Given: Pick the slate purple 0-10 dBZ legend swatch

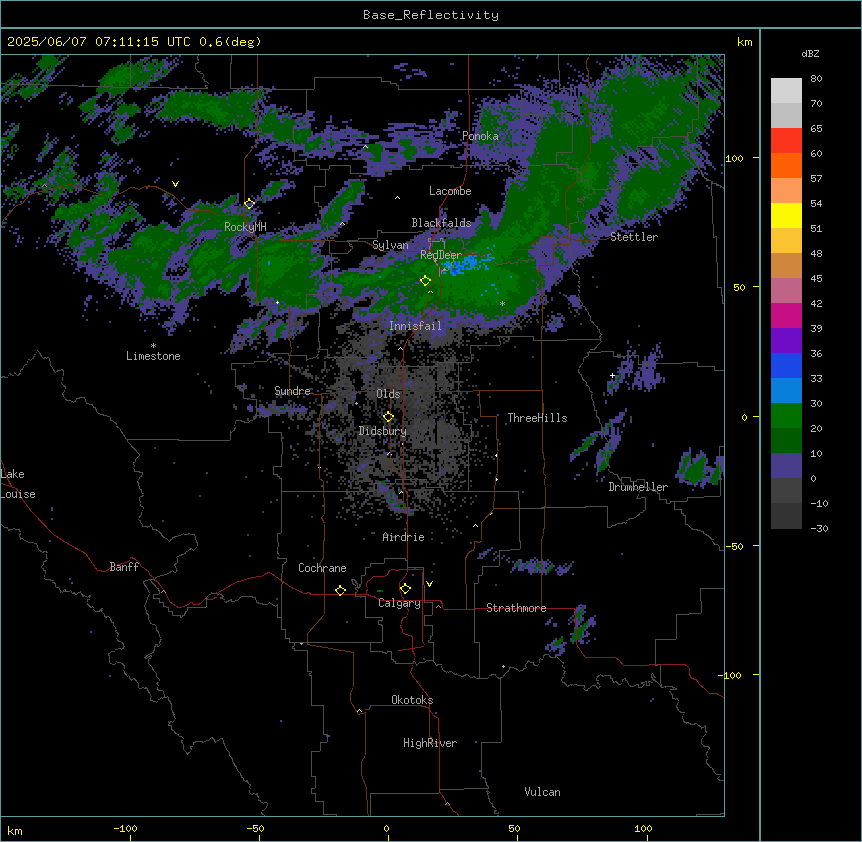Looking at the screenshot, I should click(786, 466).
